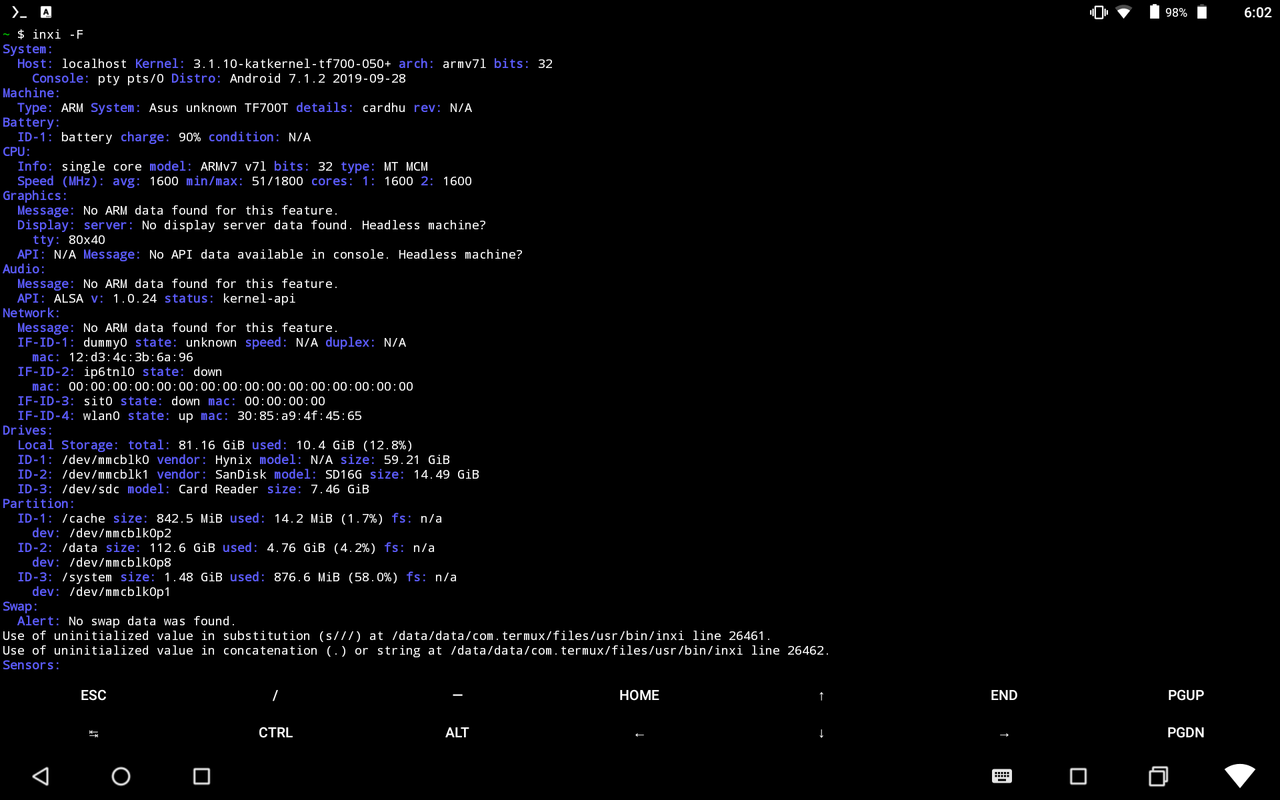Click '/dev/sdc' drive path
The image size is (1280, 800).
(91, 489)
